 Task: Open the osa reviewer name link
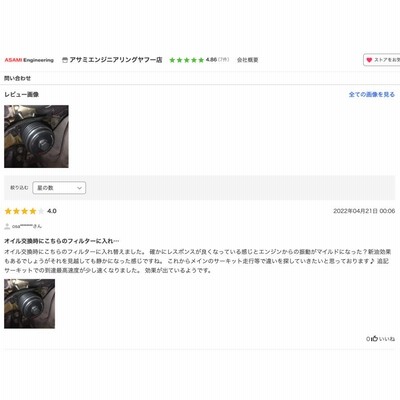click(27, 226)
